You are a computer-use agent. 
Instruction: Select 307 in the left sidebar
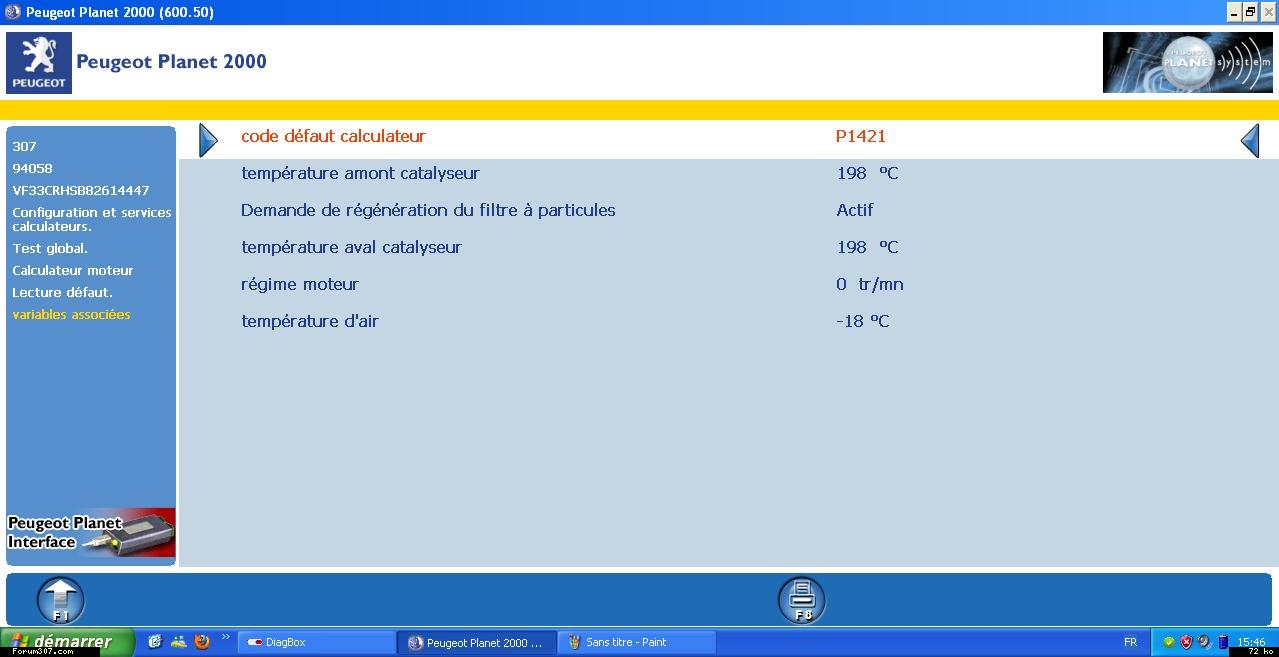click(24, 146)
